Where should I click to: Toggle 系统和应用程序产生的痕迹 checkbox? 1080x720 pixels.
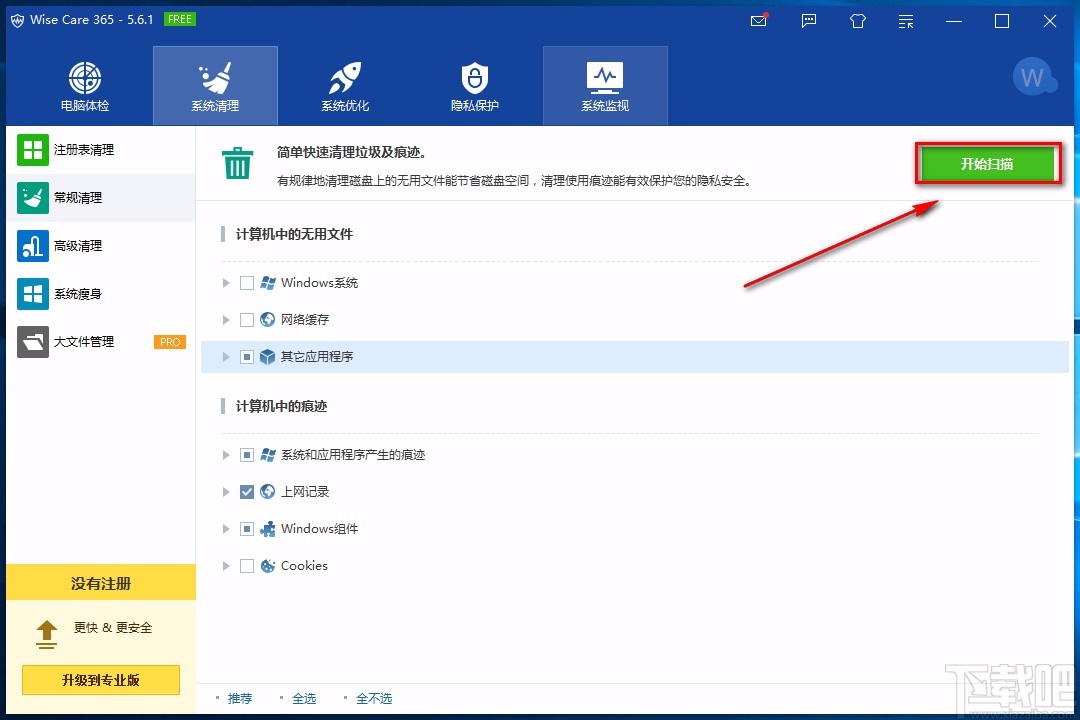click(x=247, y=455)
